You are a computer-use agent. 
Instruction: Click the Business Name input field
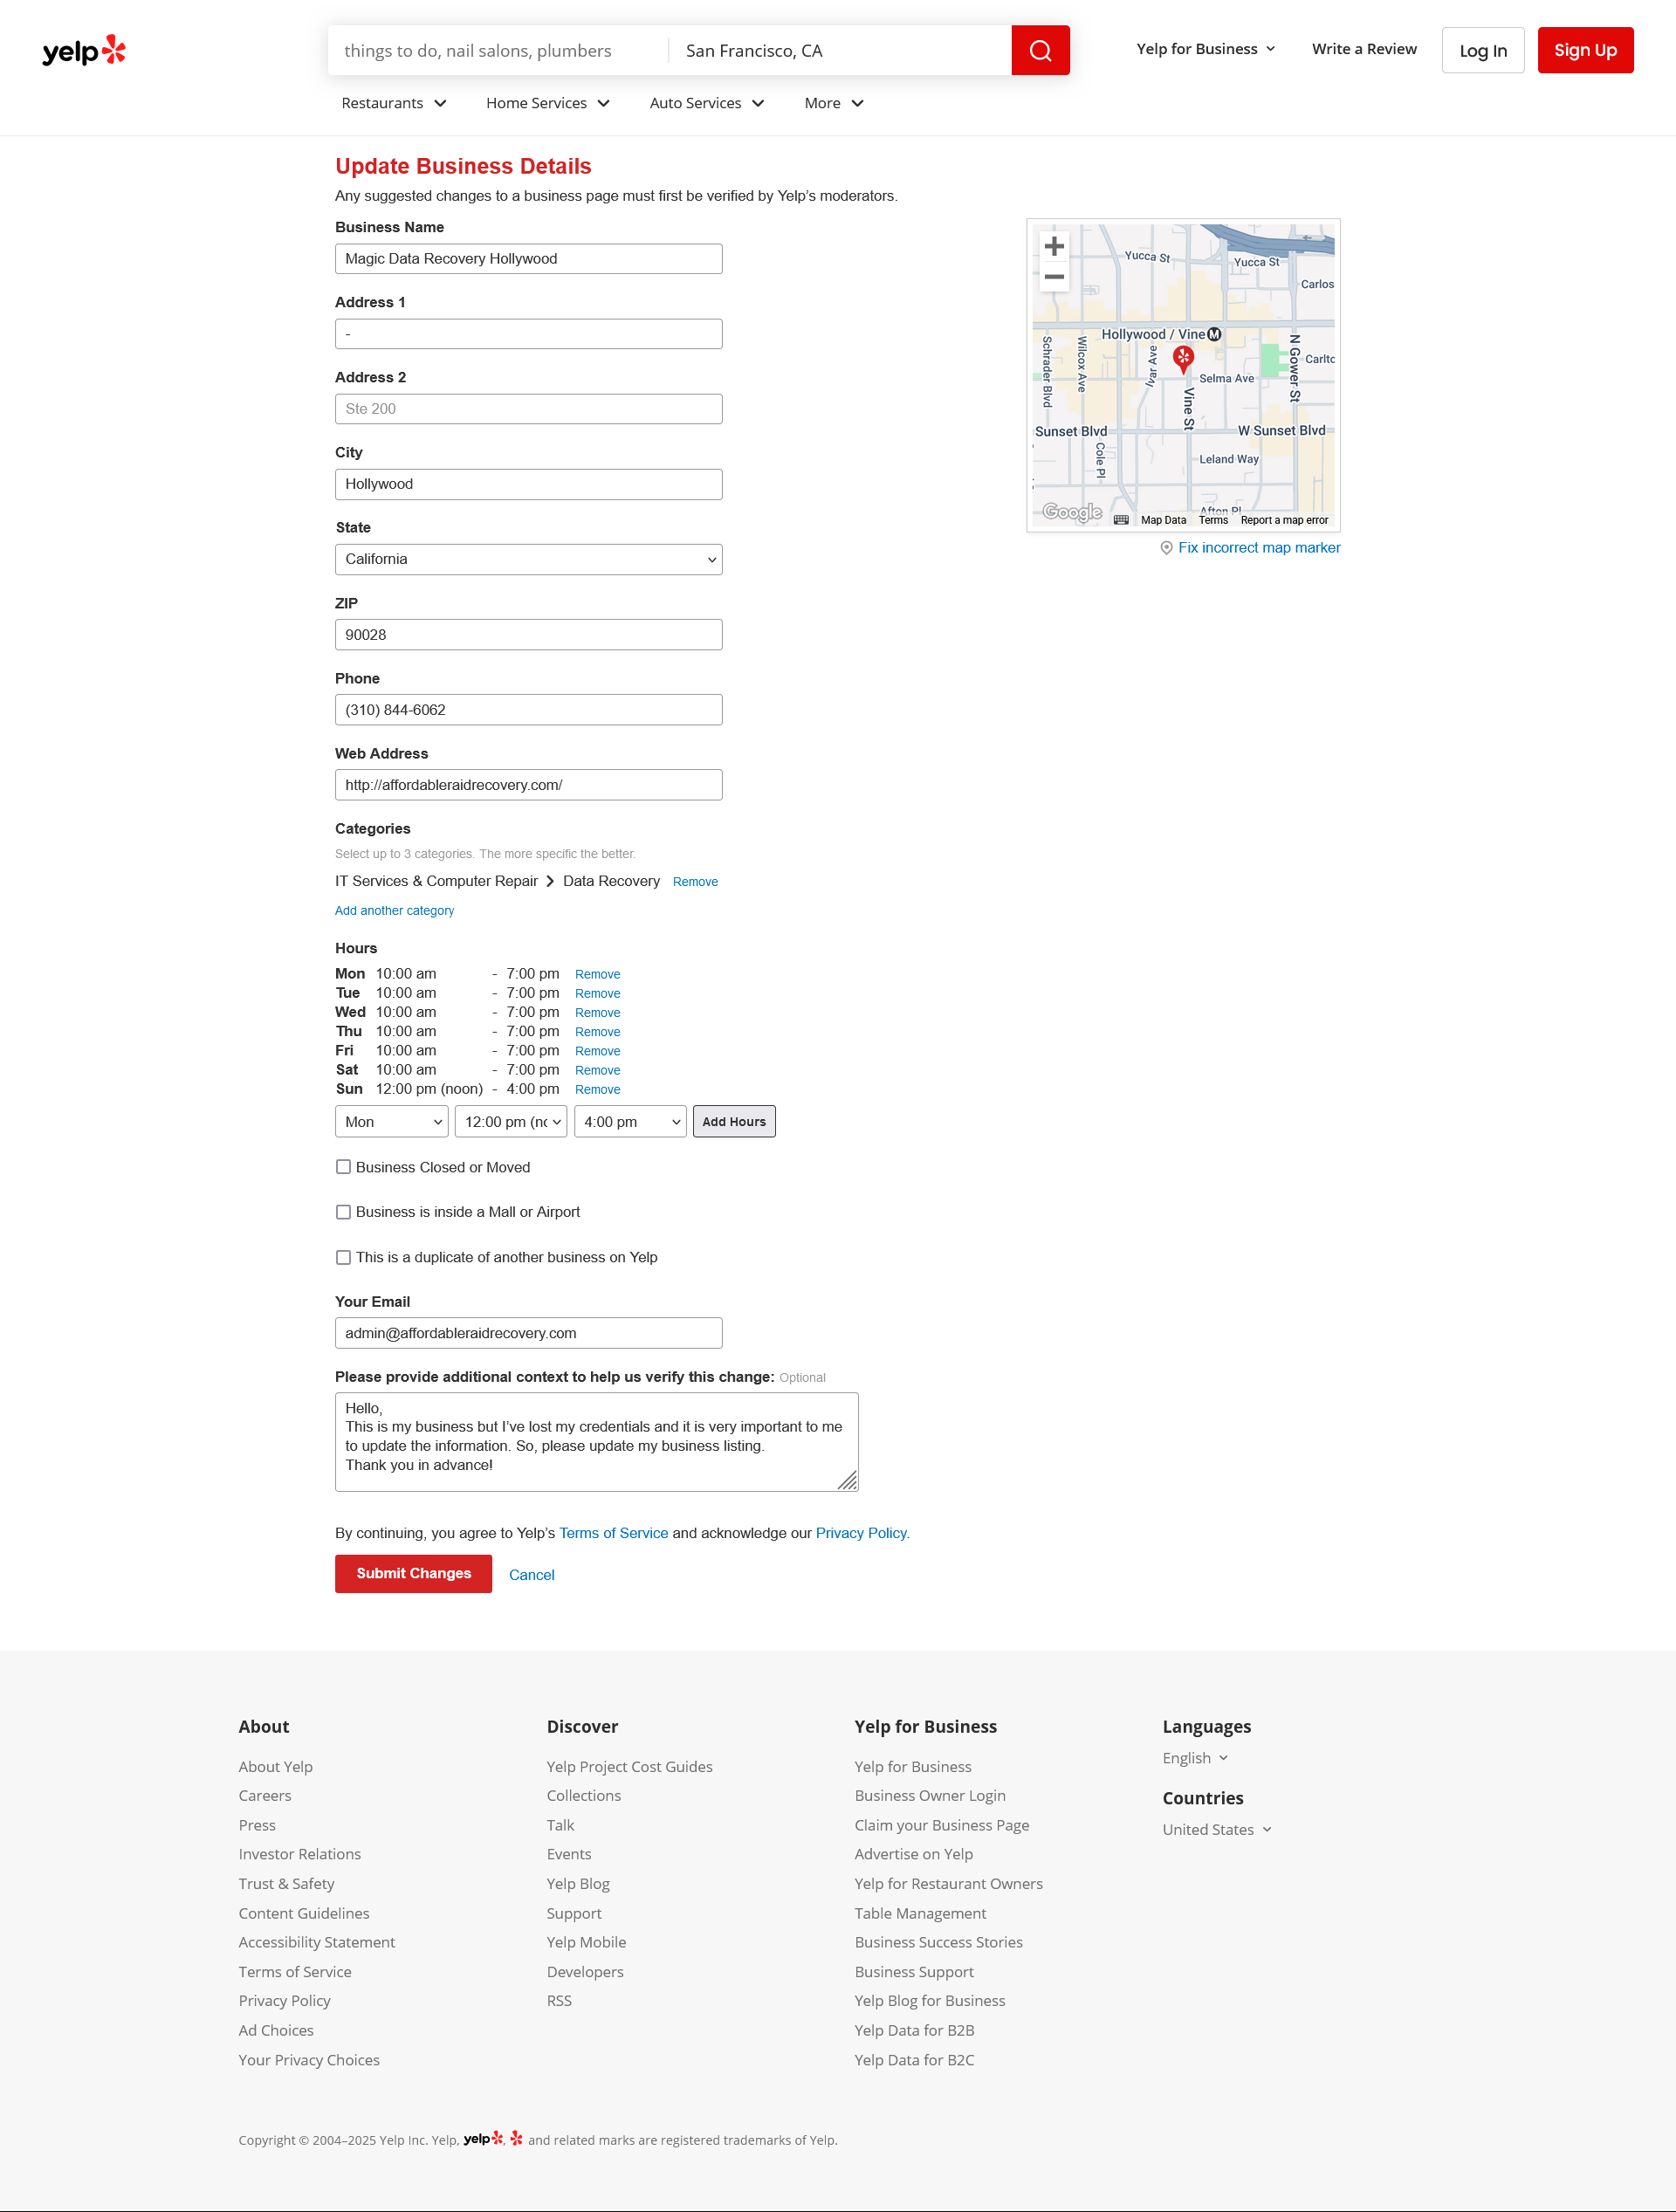tap(528, 259)
